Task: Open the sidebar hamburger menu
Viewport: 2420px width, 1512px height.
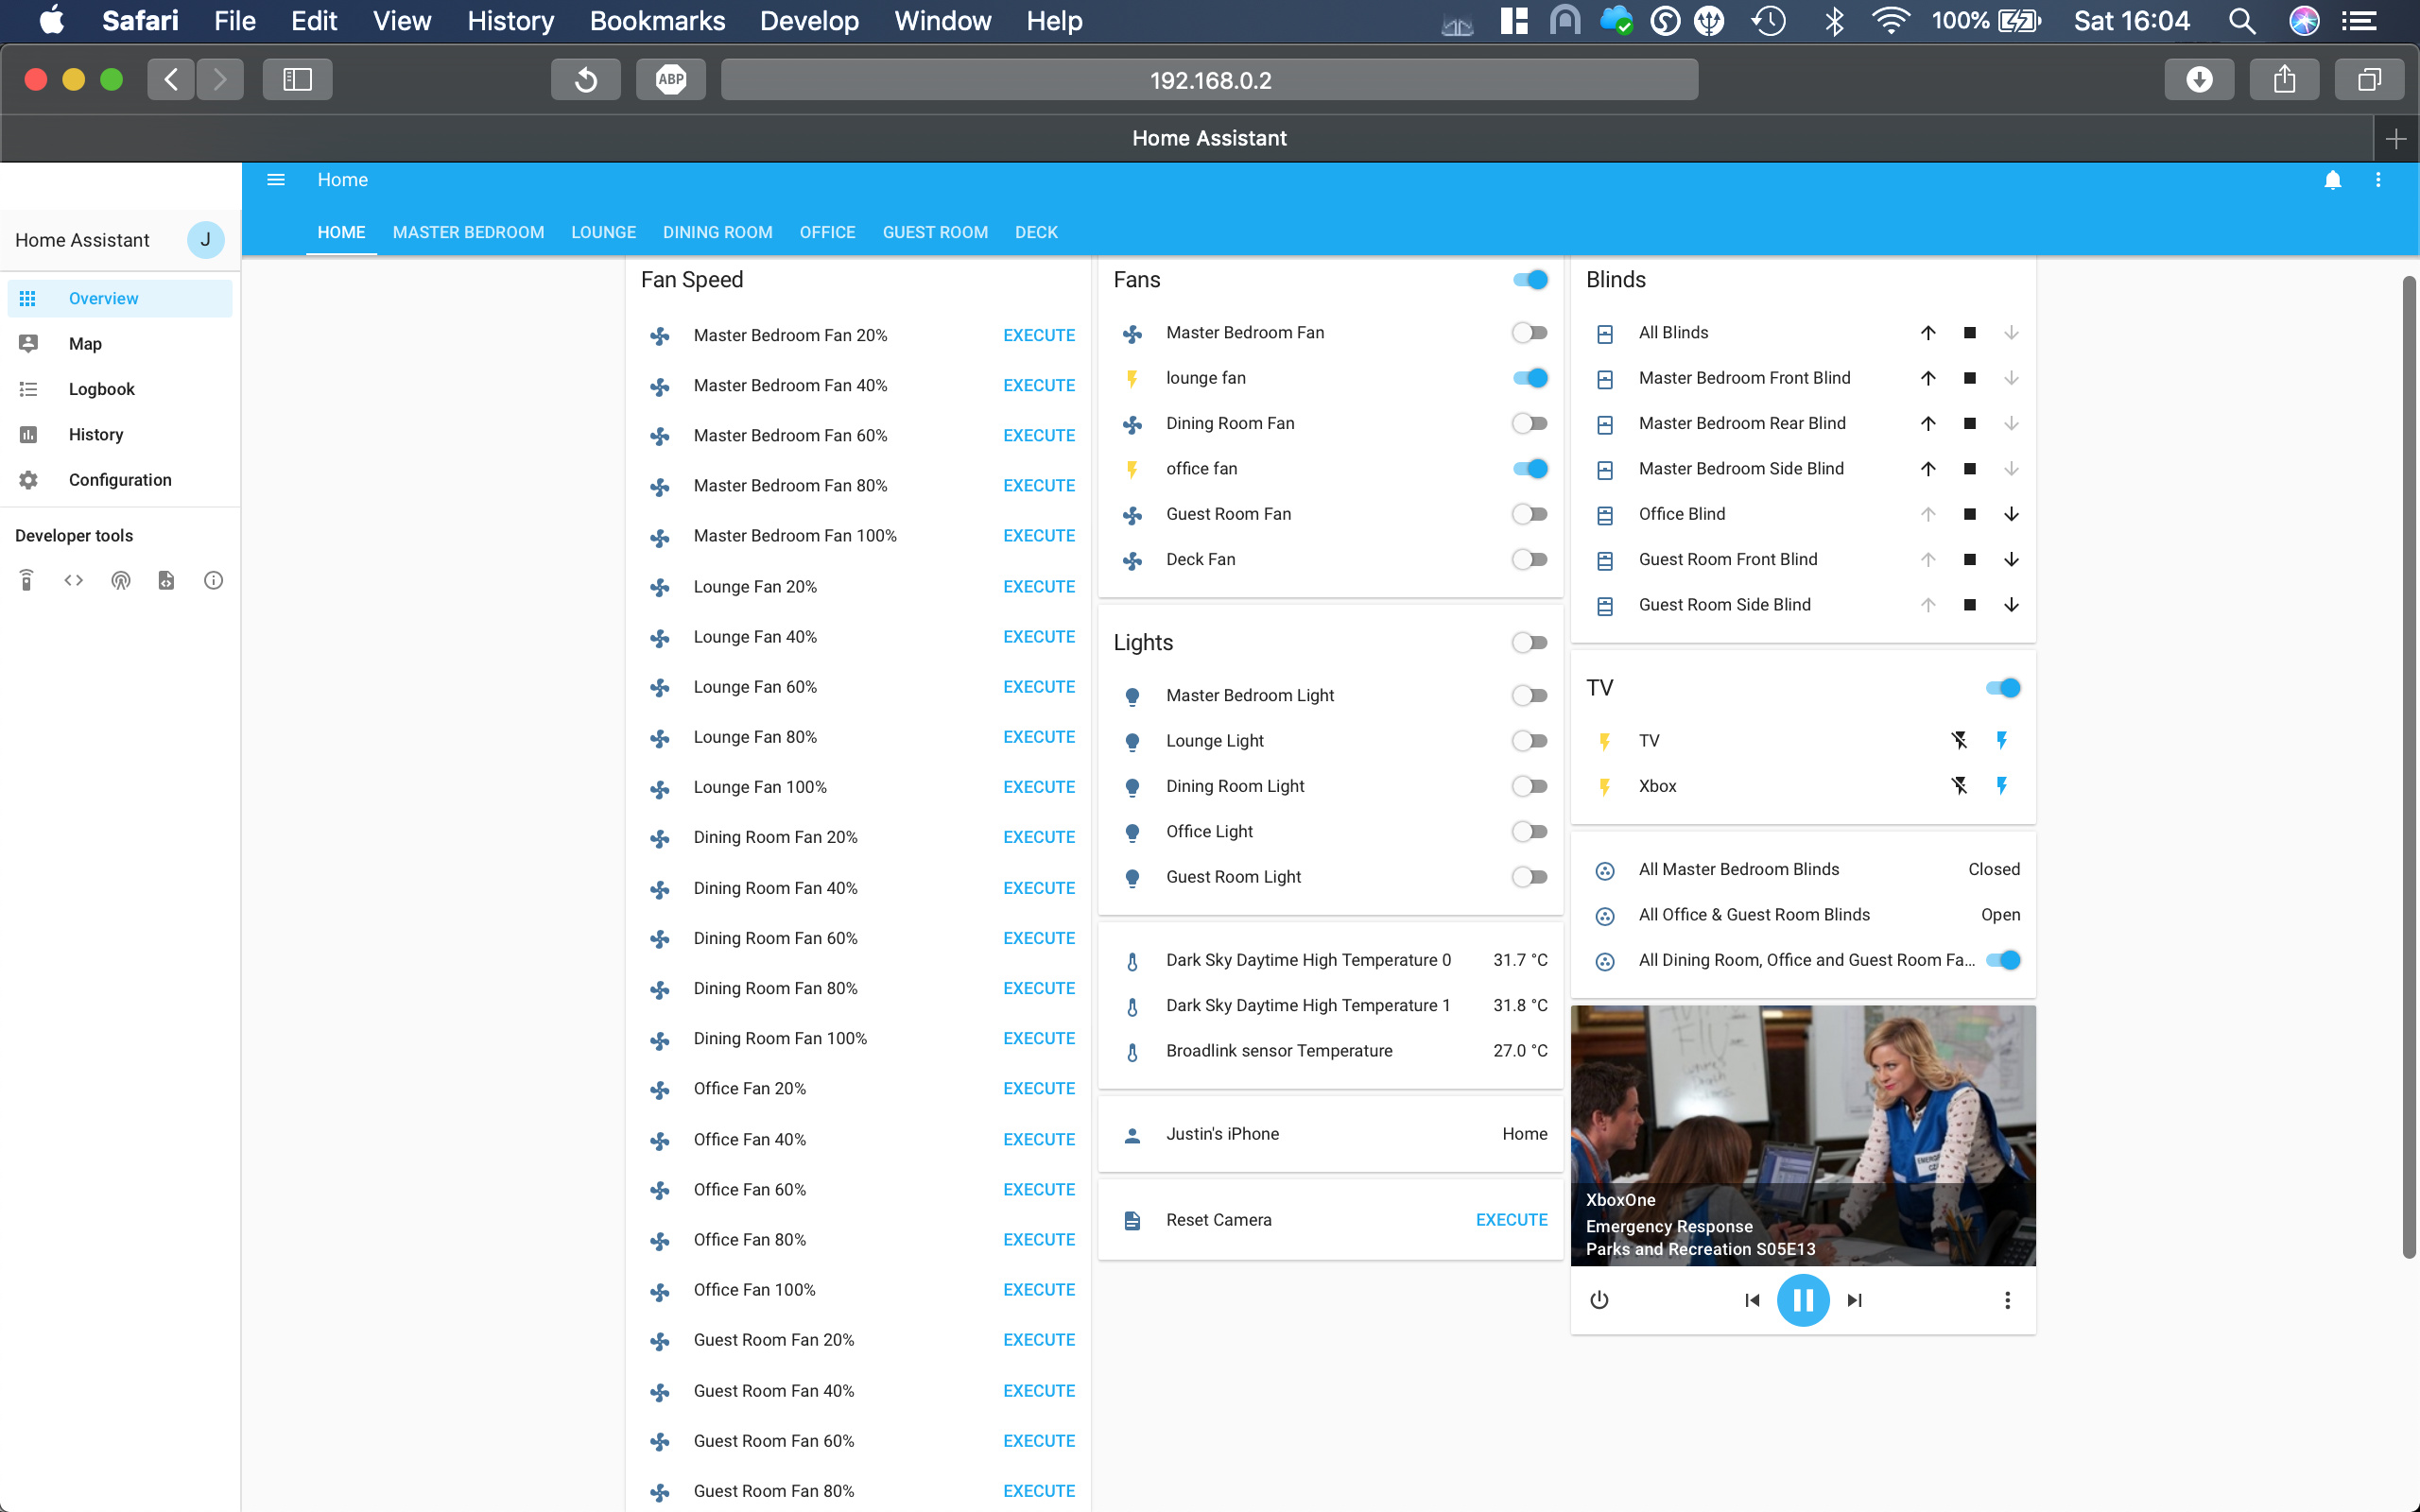Action: tap(276, 179)
